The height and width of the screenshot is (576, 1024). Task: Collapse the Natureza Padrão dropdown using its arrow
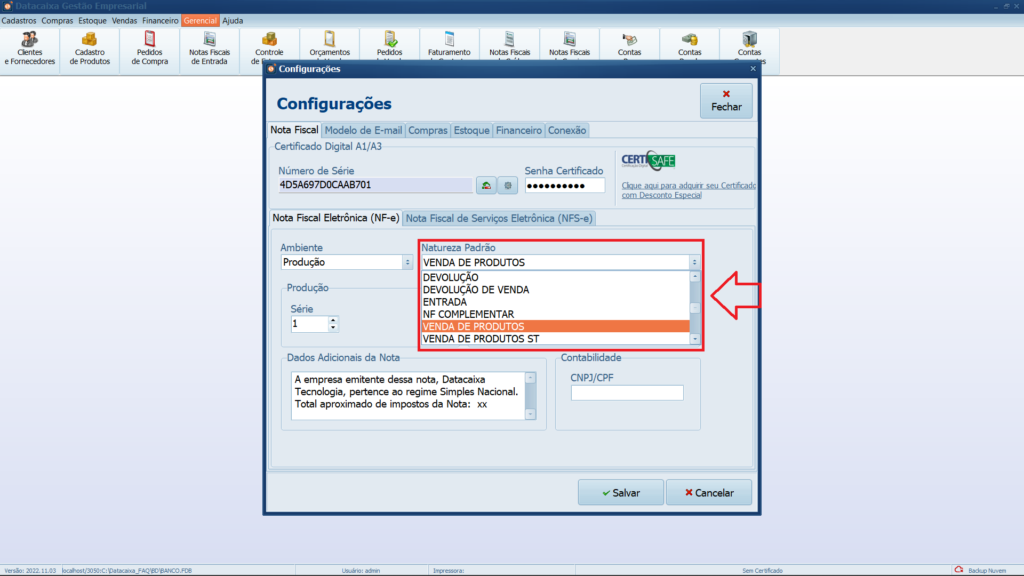694,263
